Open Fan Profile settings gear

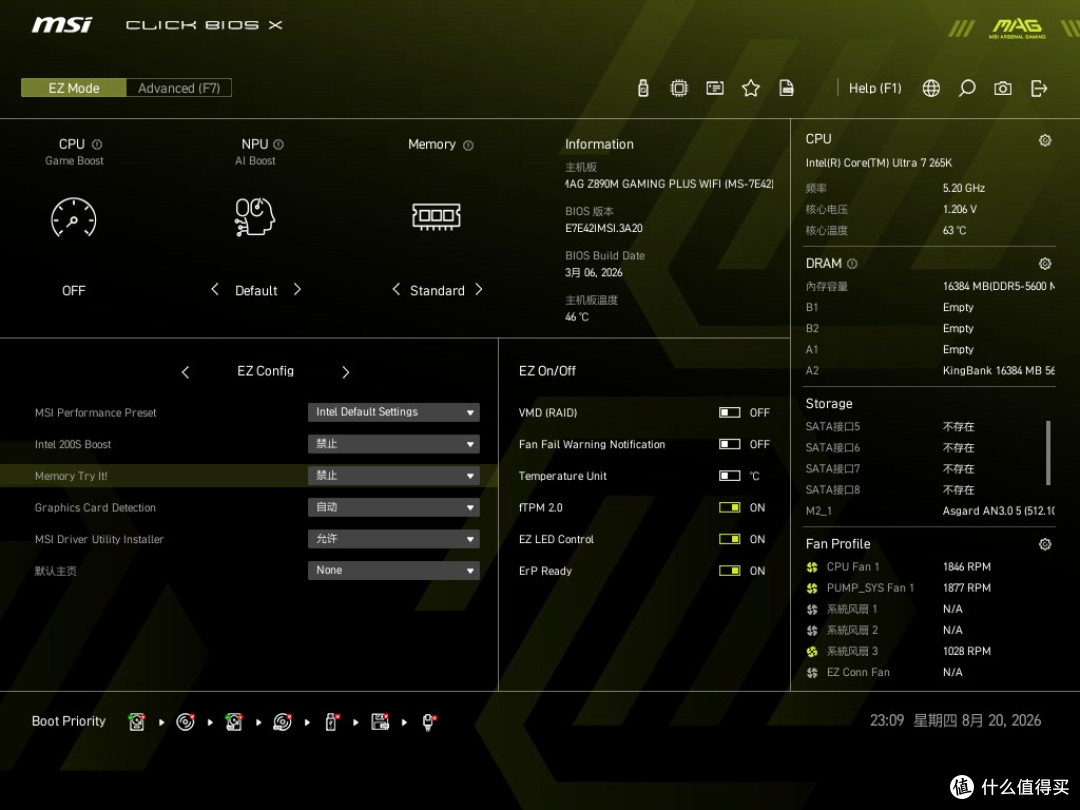point(1045,544)
